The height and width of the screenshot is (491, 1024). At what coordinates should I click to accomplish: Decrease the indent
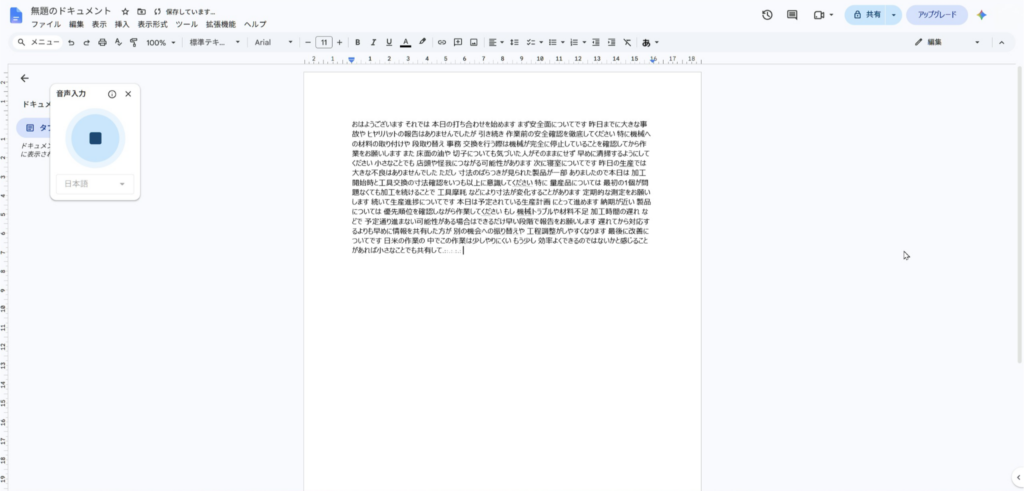coord(596,42)
